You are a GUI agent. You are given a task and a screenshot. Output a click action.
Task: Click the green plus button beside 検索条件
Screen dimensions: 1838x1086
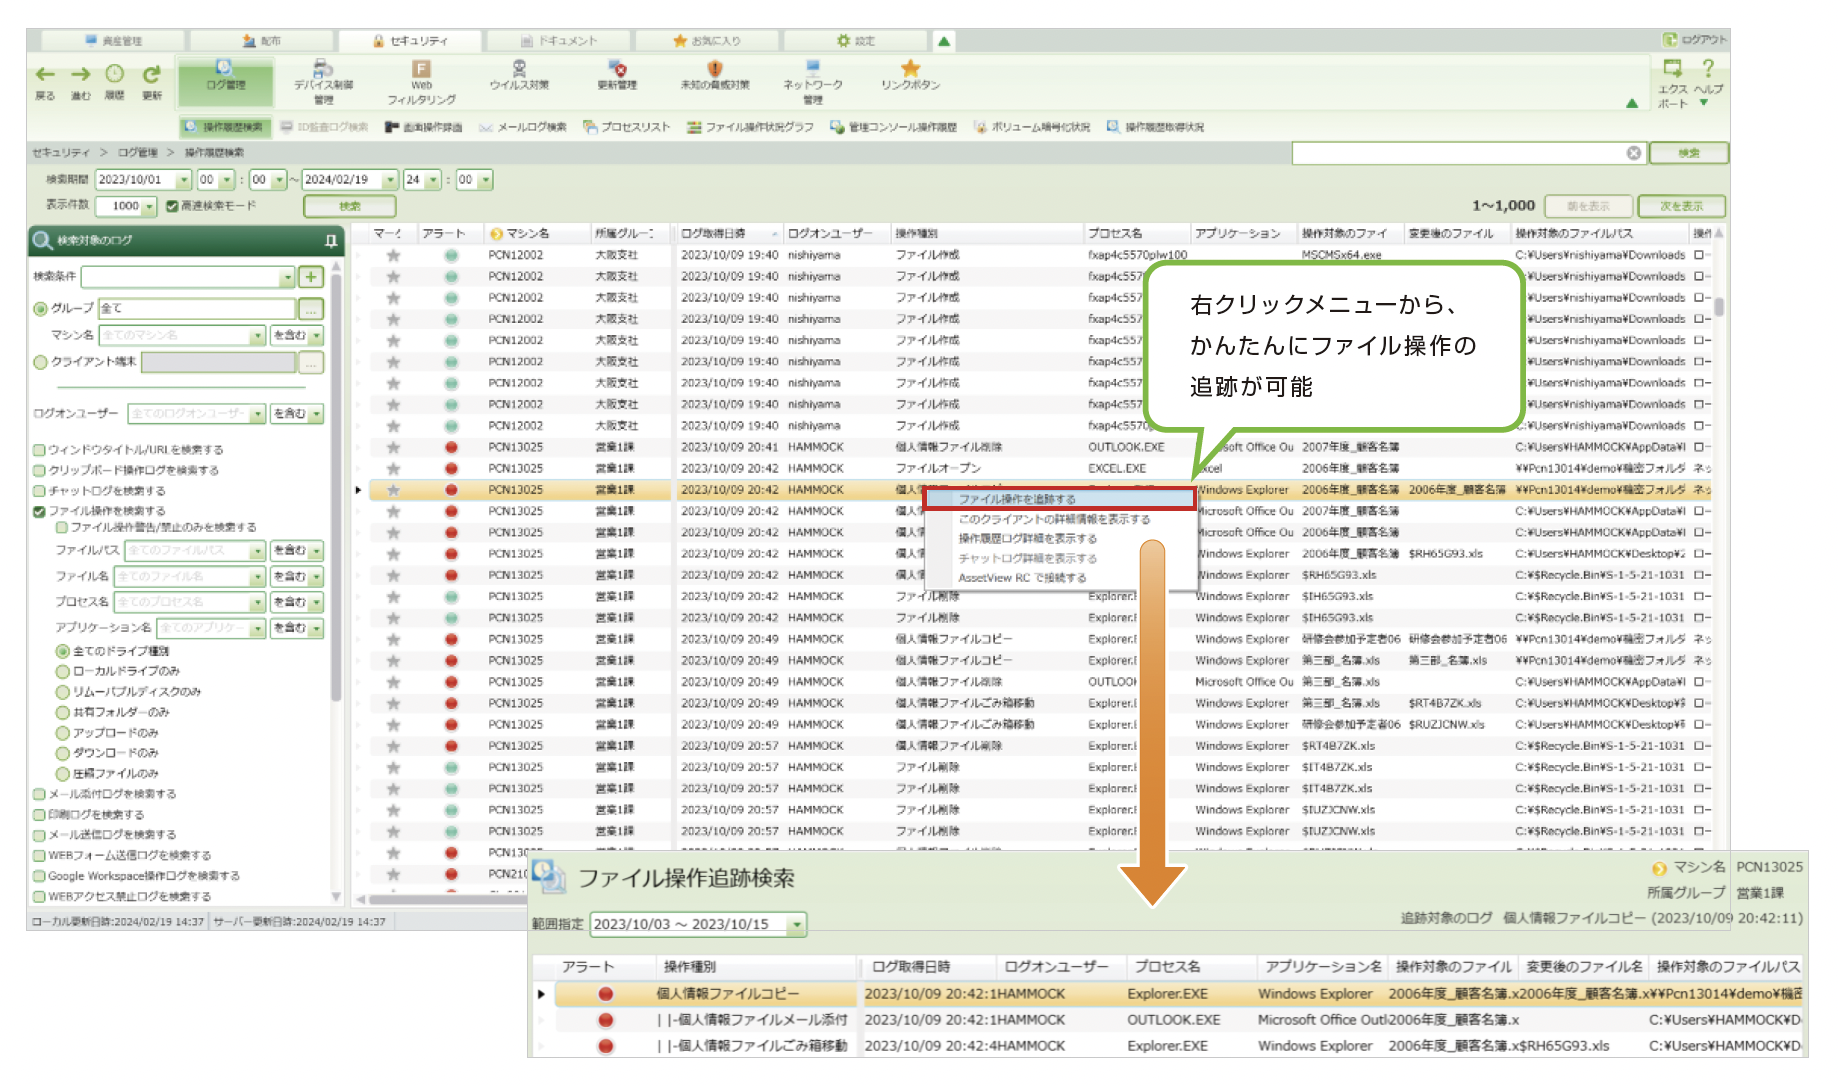click(x=311, y=277)
